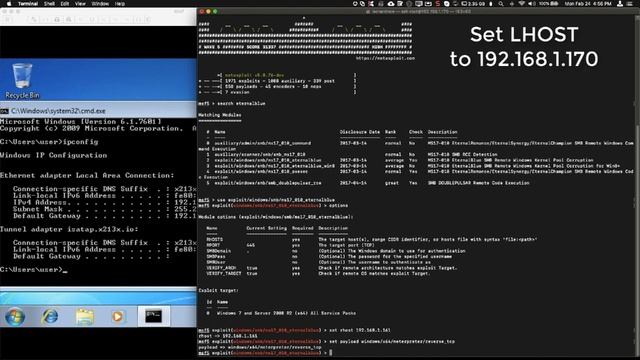
Task: Click the RHOSTS row in module options
Action: click(x=371, y=240)
